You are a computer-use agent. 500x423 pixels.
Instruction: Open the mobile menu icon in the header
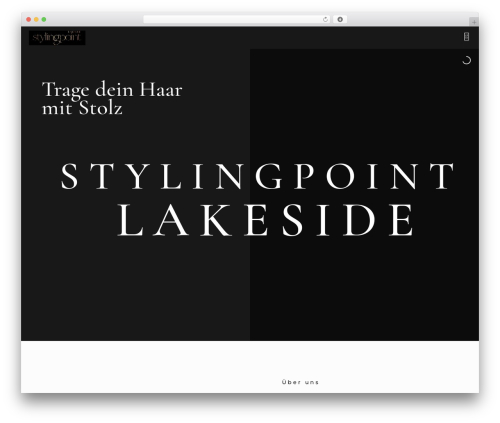466,37
